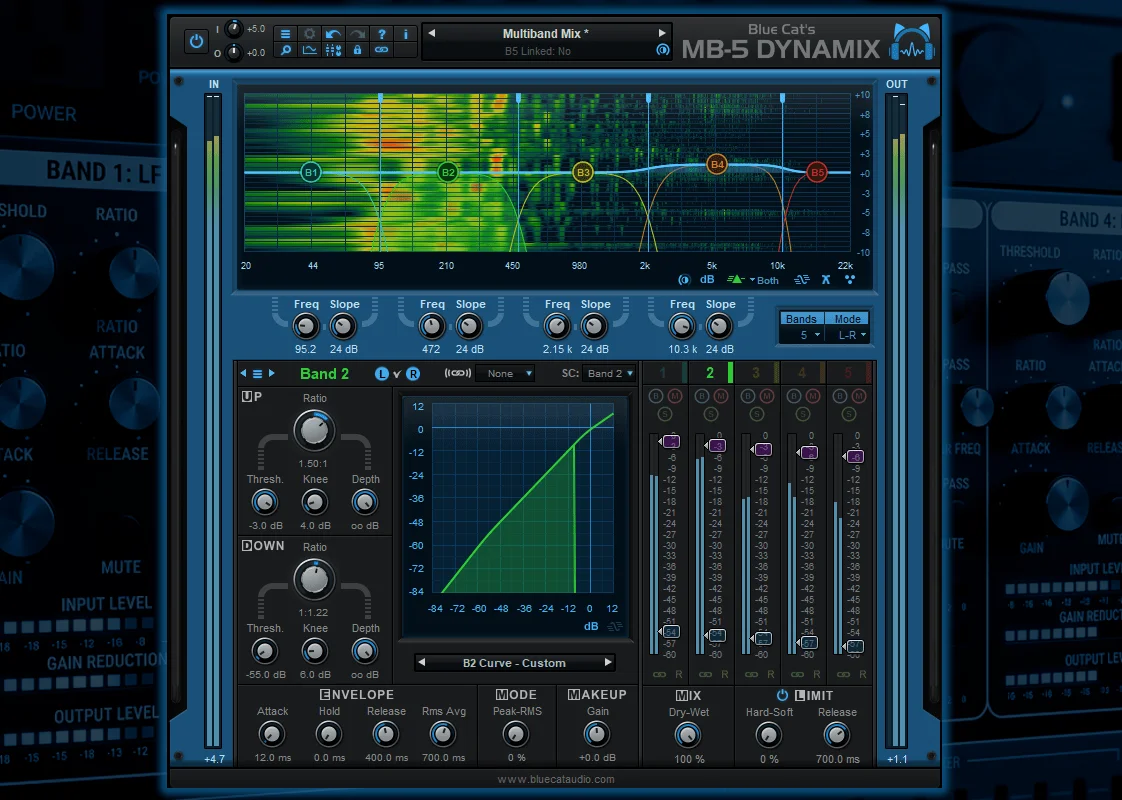1122x800 pixels.
Task: Click band 2 purple threshold slider handle
Action: (716, 446)
